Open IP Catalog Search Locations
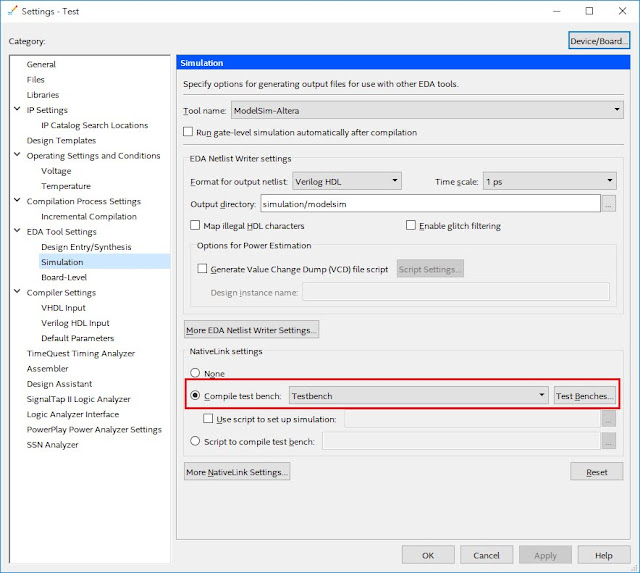 pos(94,125)
